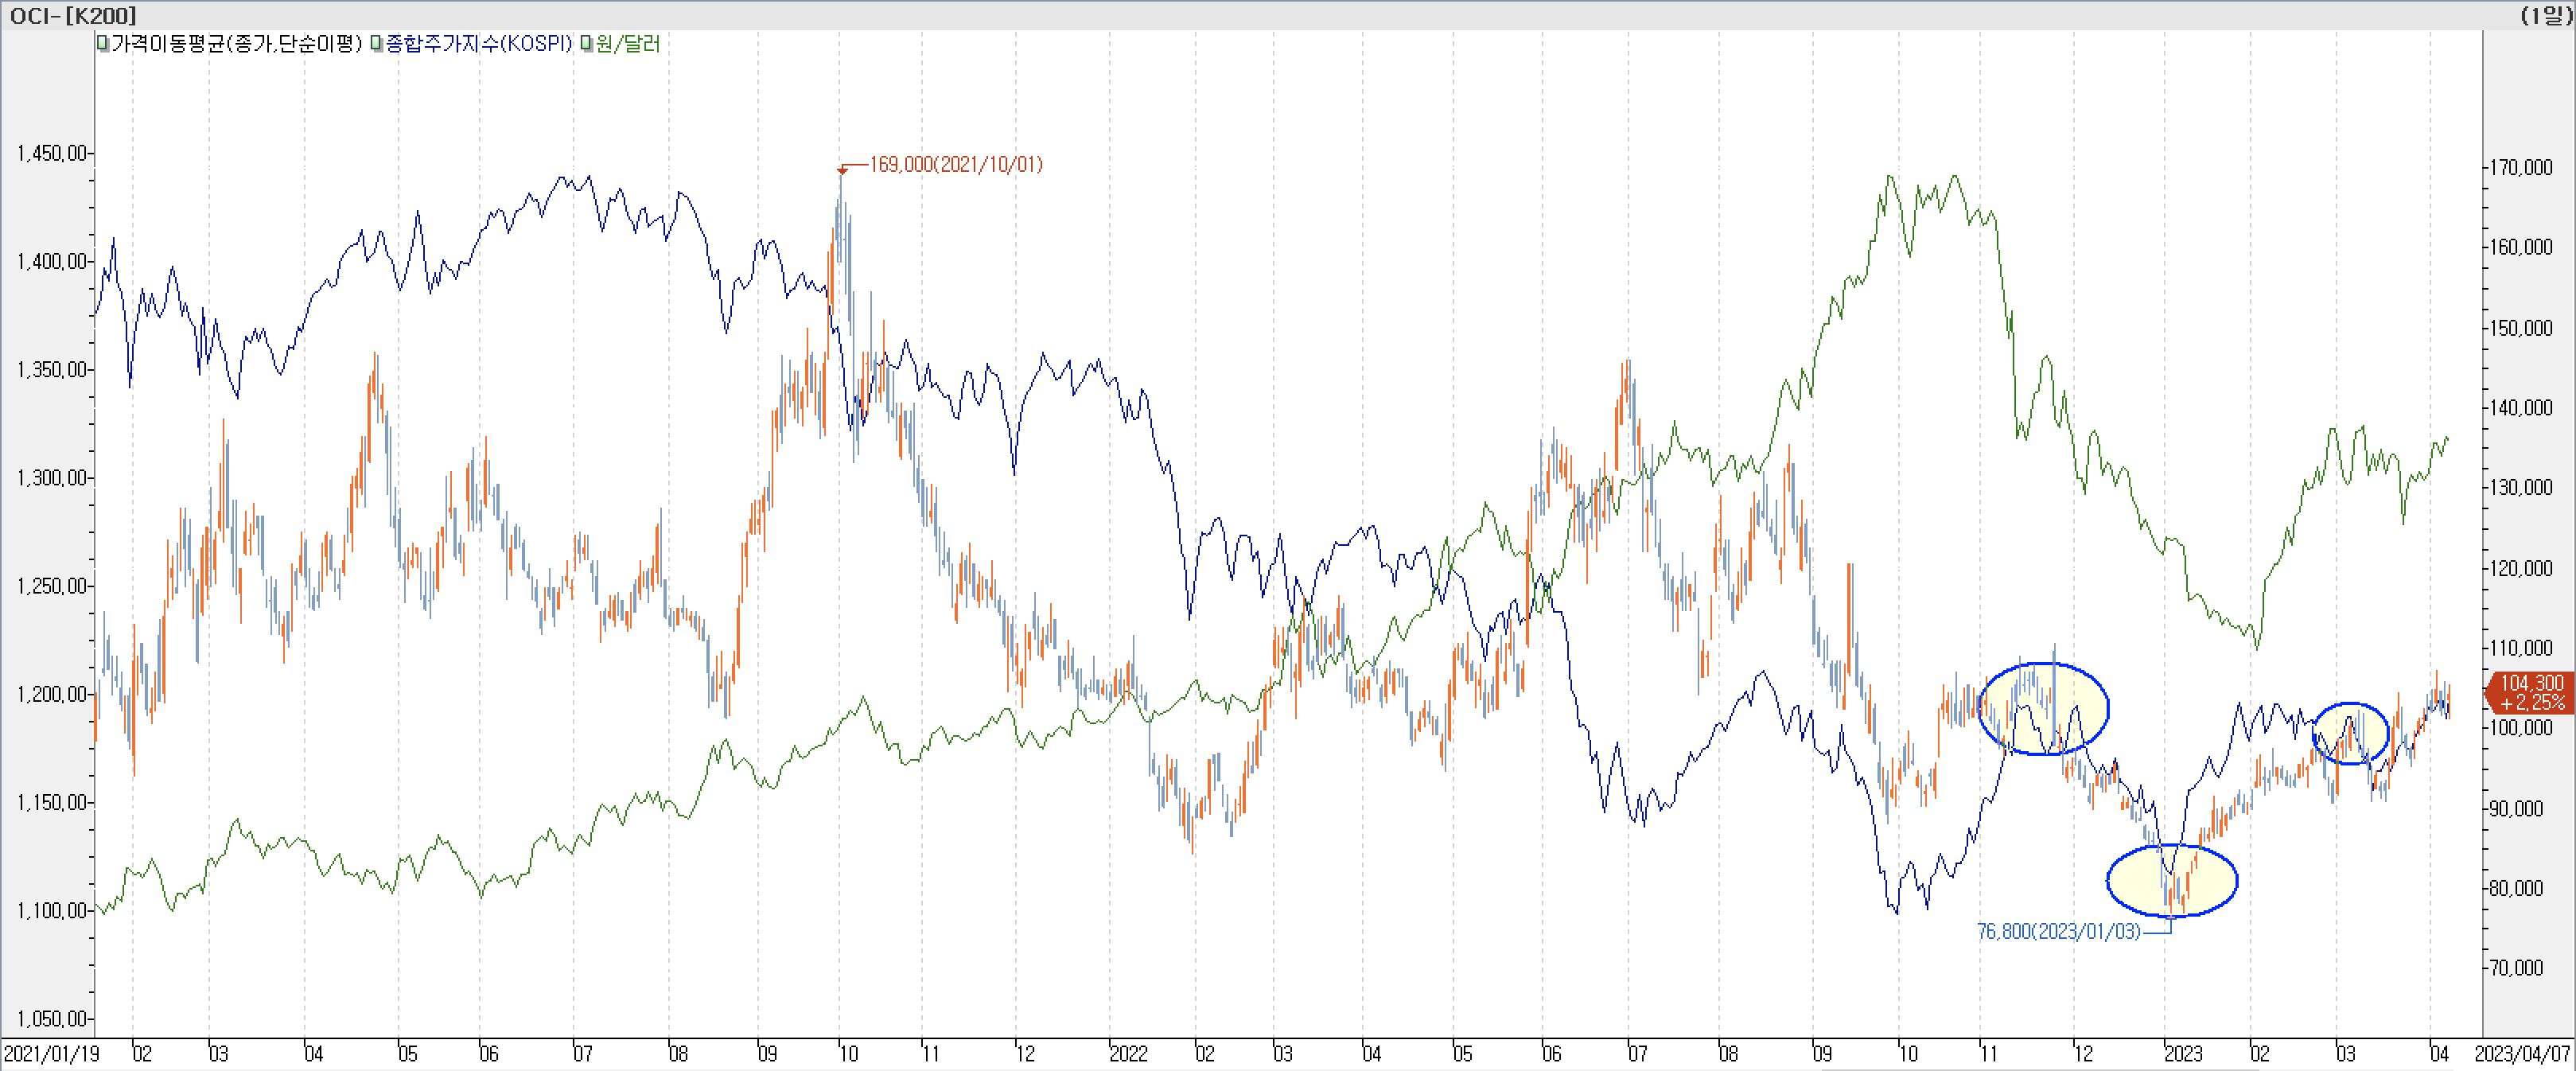2576x1071 pixels.
Task: Toggle the 원/달러 legend square marker
Action: pos(587,44)
